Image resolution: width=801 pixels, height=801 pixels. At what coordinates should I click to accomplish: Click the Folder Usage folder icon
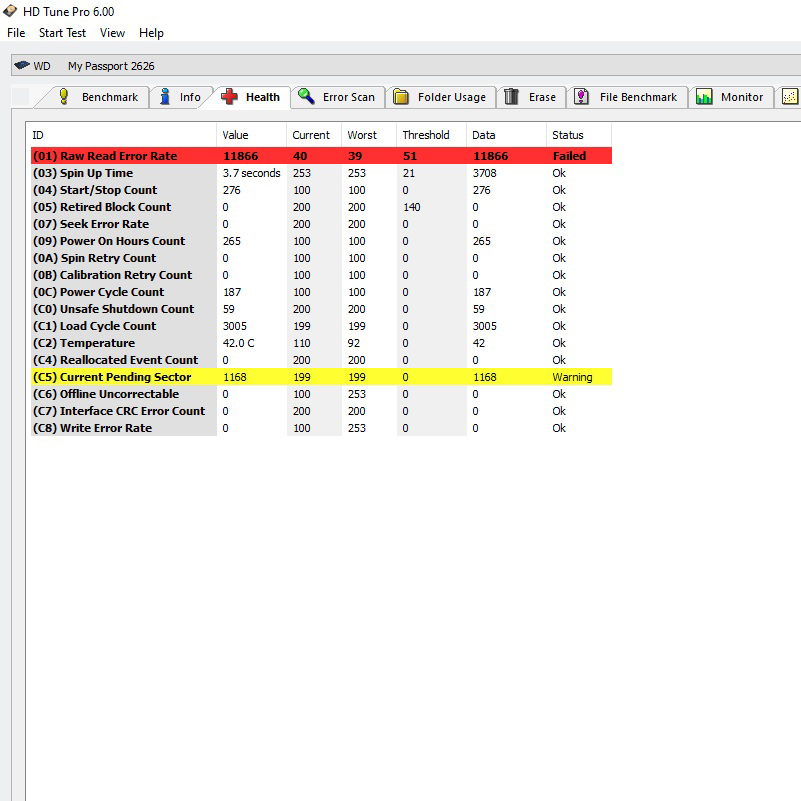coord(401,97)
